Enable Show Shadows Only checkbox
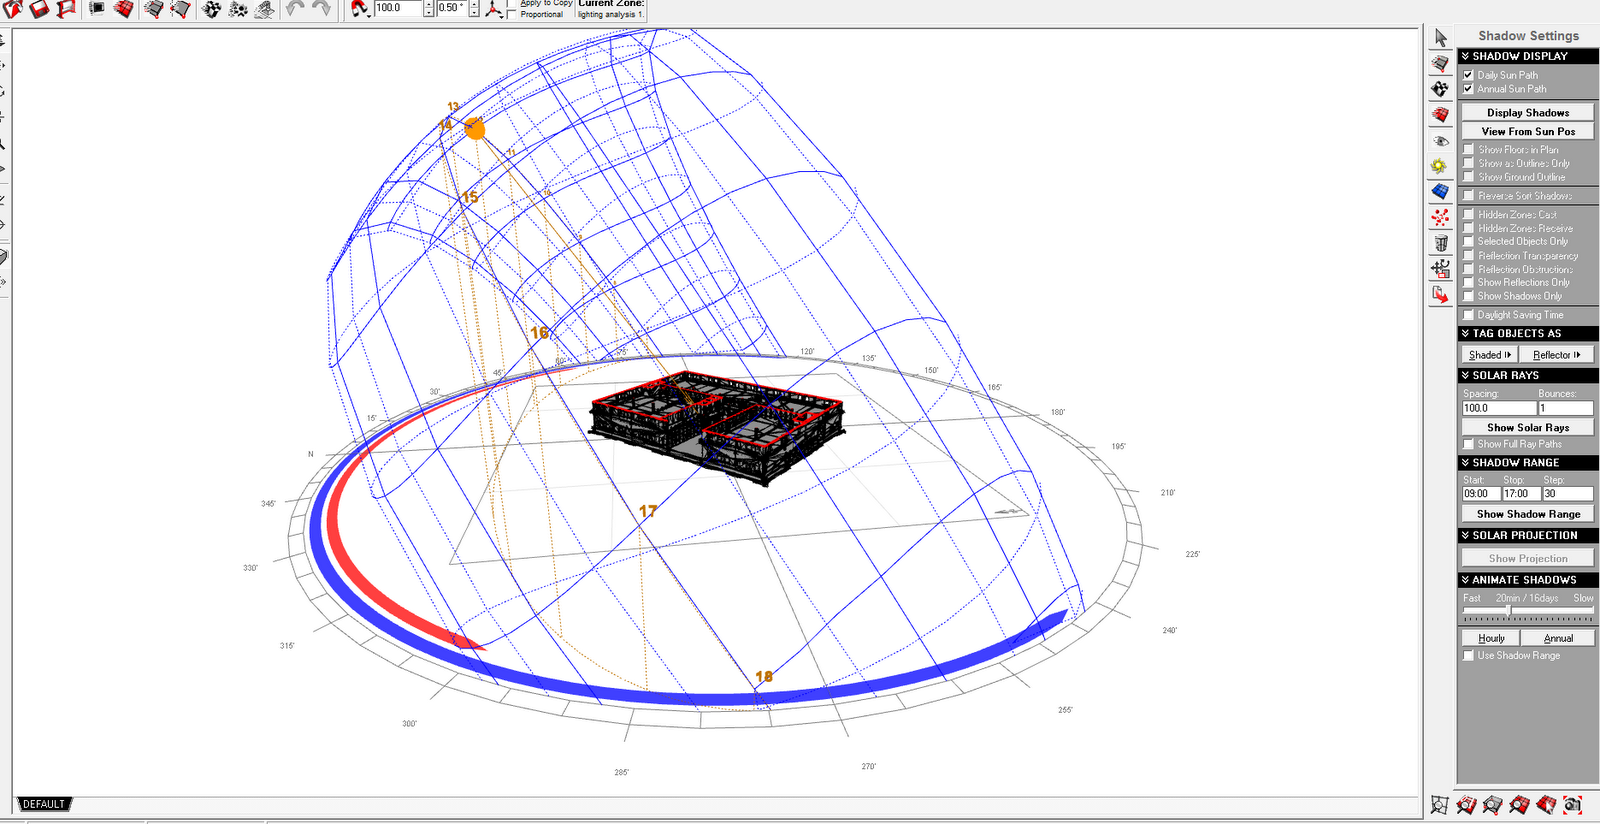1600x824 pixels. pos(1468,296)
